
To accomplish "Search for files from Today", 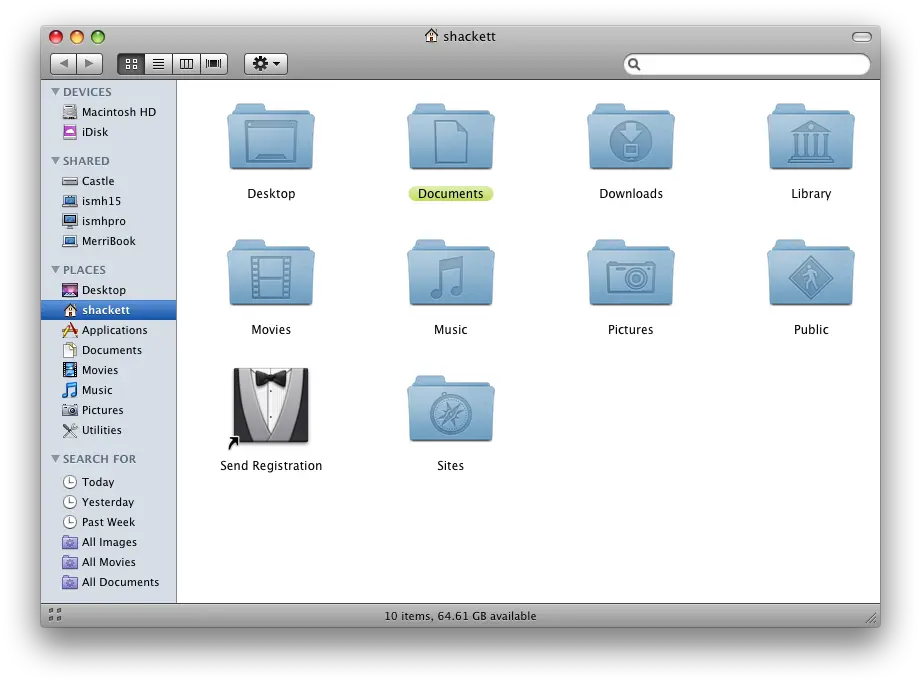I will 109,482.
